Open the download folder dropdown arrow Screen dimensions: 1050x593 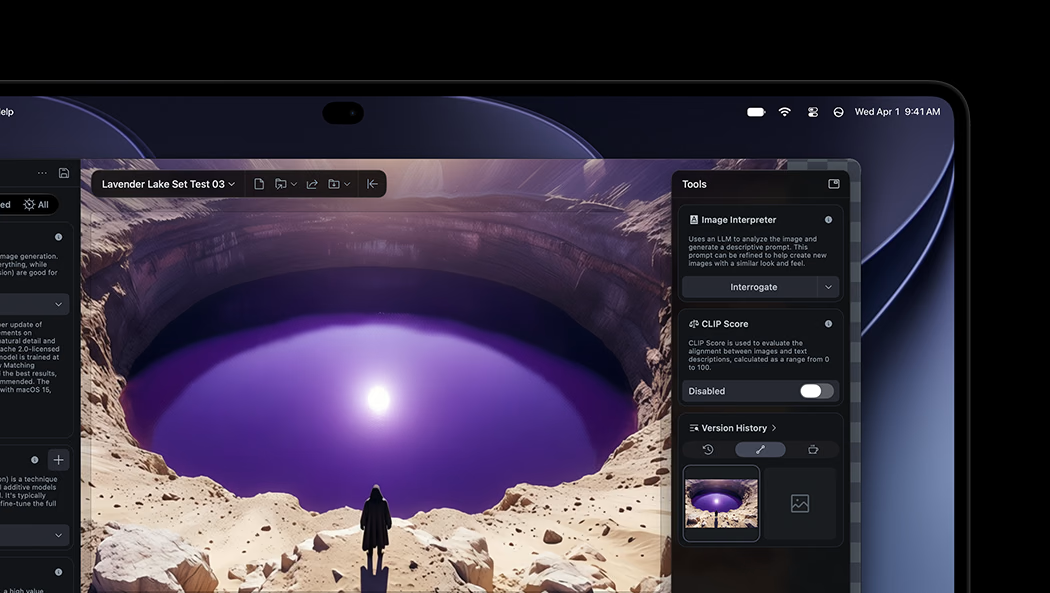(x=347, y=184)
